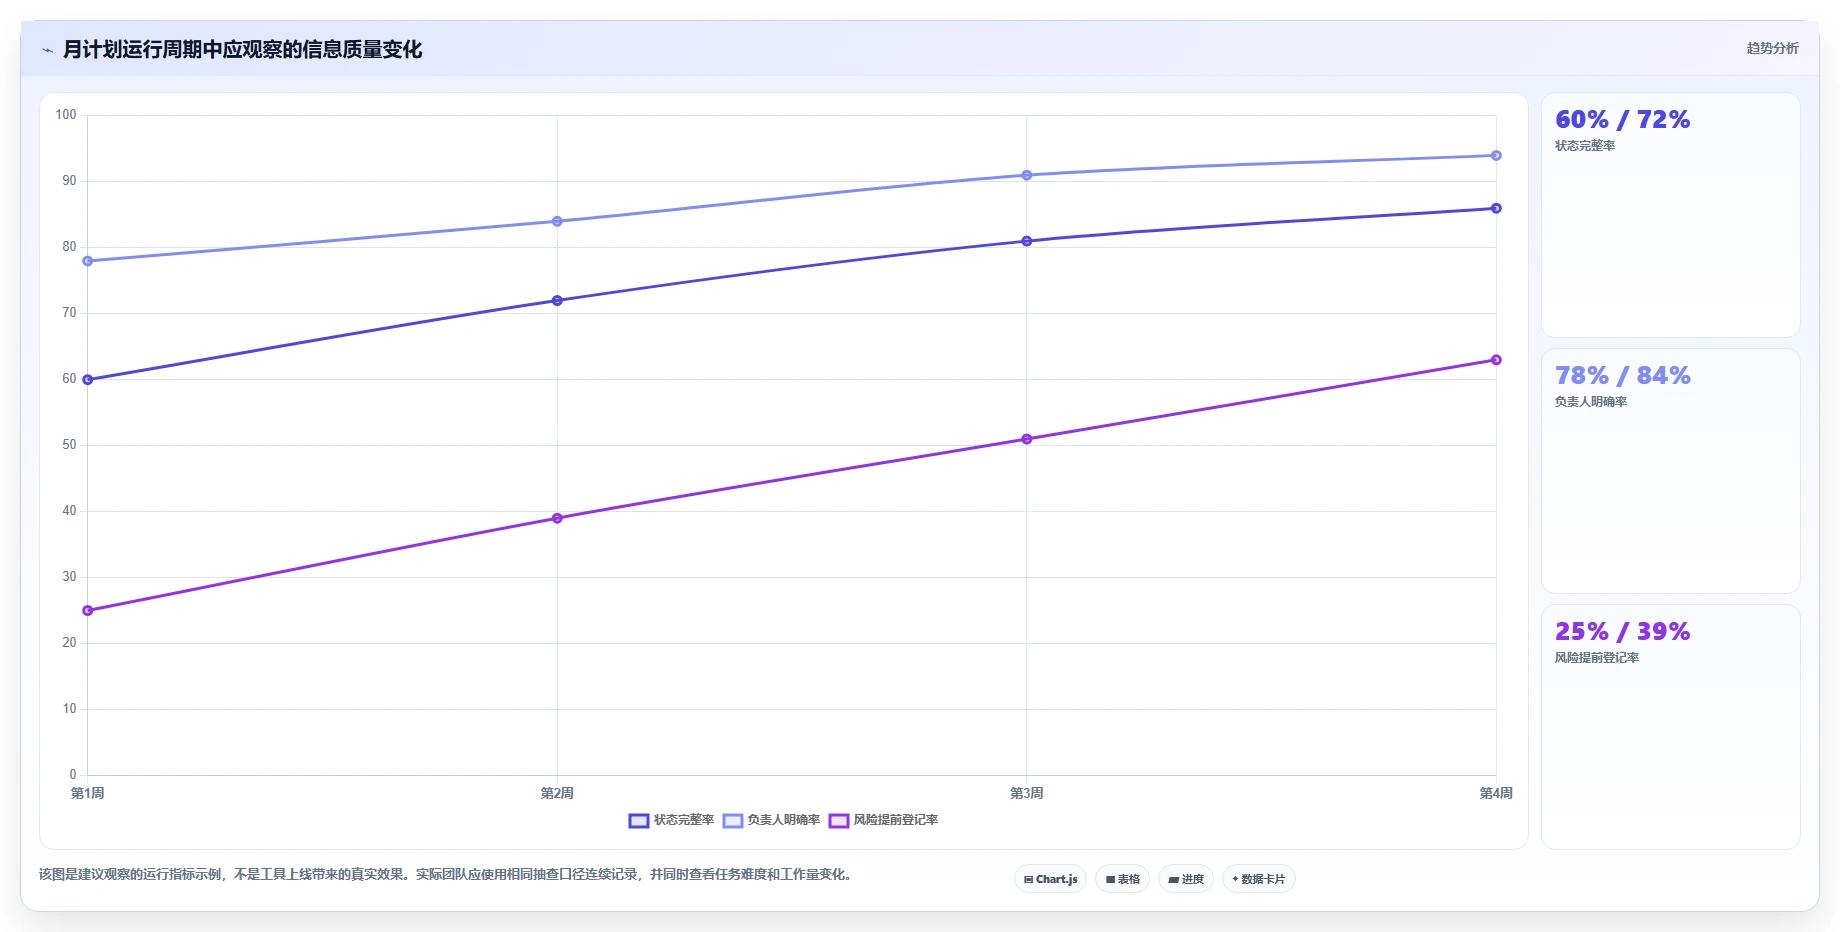Viewport: 1840px width, 932px height.
Task: Click 风险提前登记率 data point at 第1周
Action: tap(88, 610)
